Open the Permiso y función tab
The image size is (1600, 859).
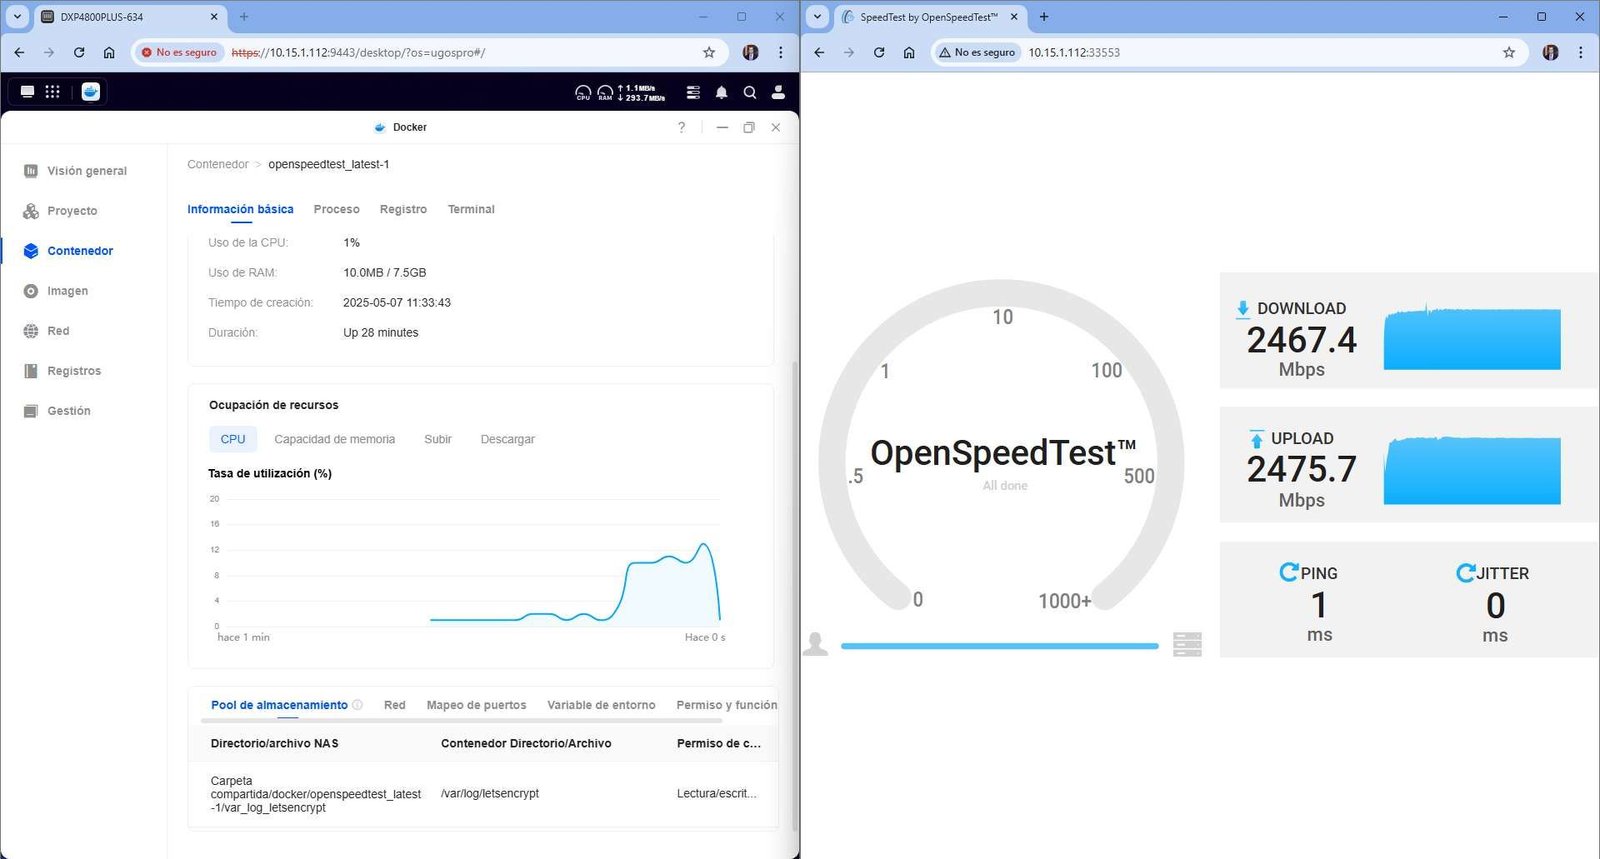tap(726, 705)
